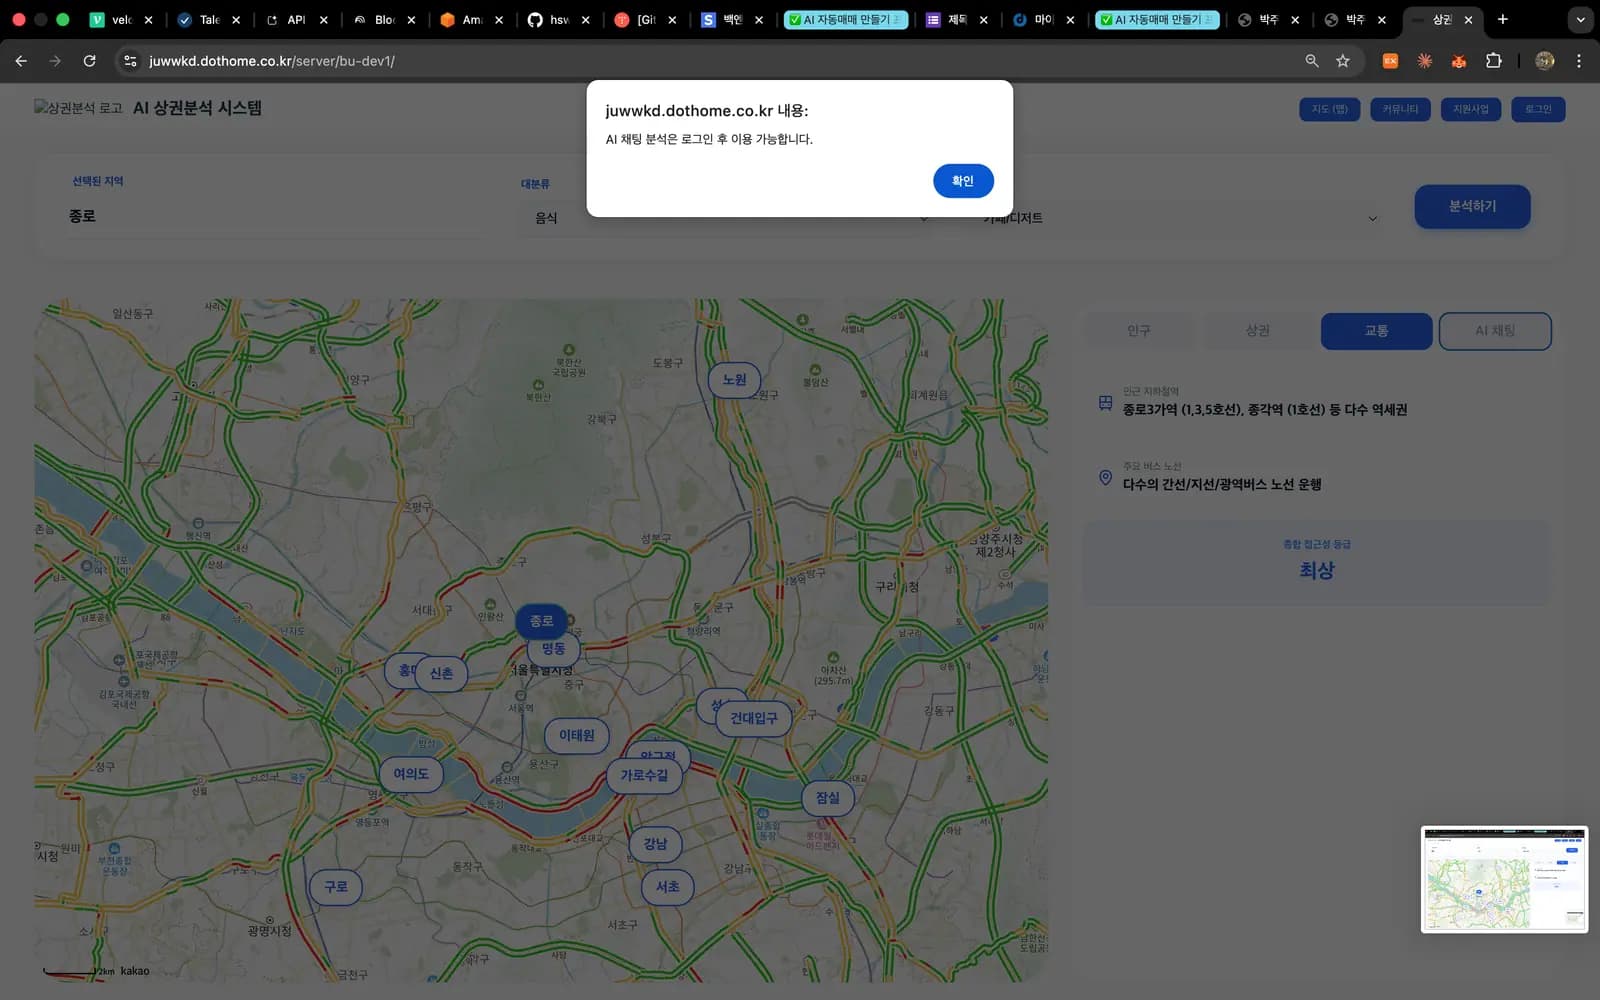Reload the page
The height and width of the screenshot is (1000, 1600).
pyautogui.click(x=89, y=61)
